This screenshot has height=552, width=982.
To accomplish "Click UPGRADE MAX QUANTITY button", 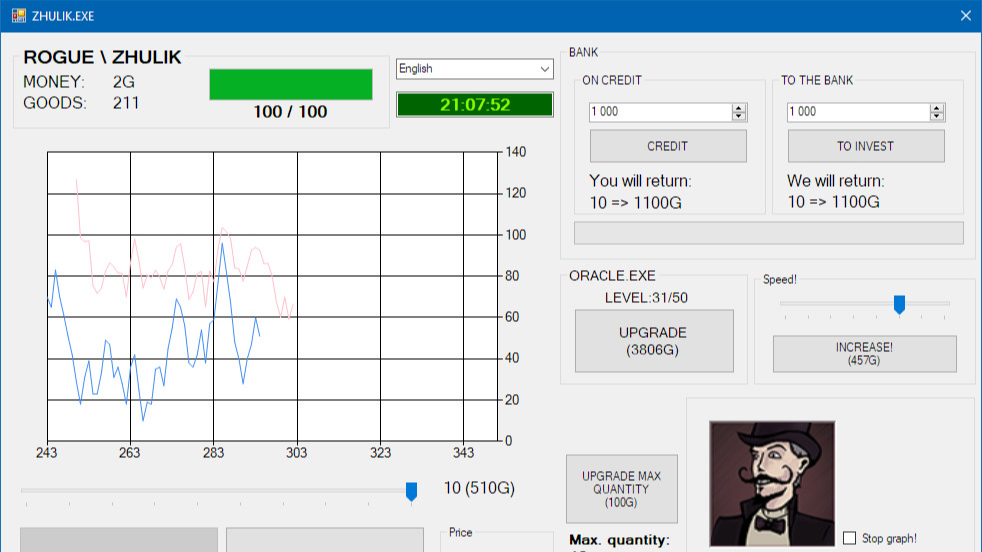I will 621,489.
